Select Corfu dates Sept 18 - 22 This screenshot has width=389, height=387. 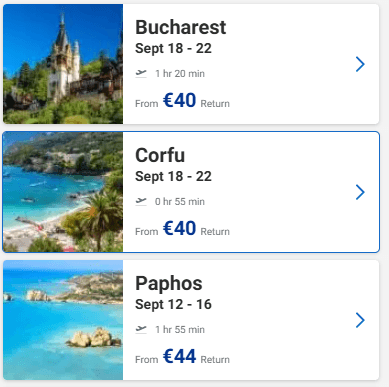pos(173,177)
